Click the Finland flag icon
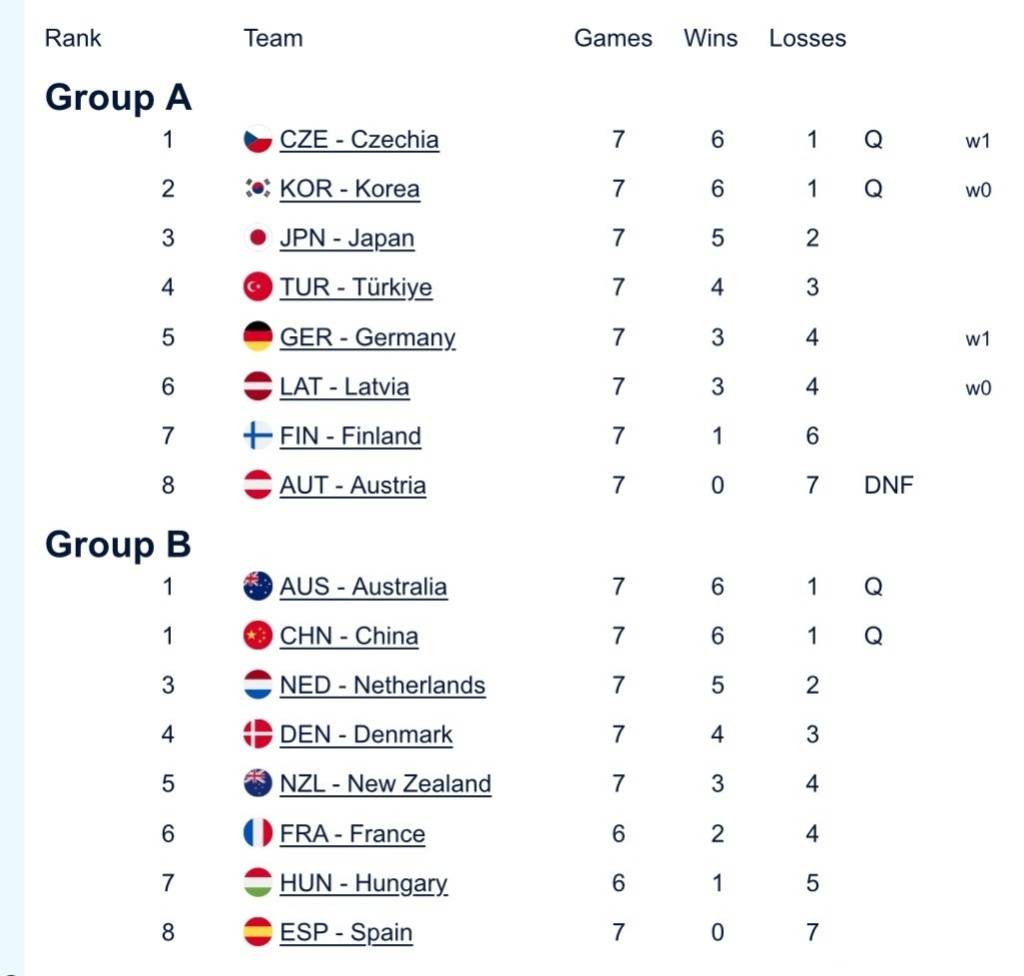Screen dimensions: 1024x976 tap(258, 436)
